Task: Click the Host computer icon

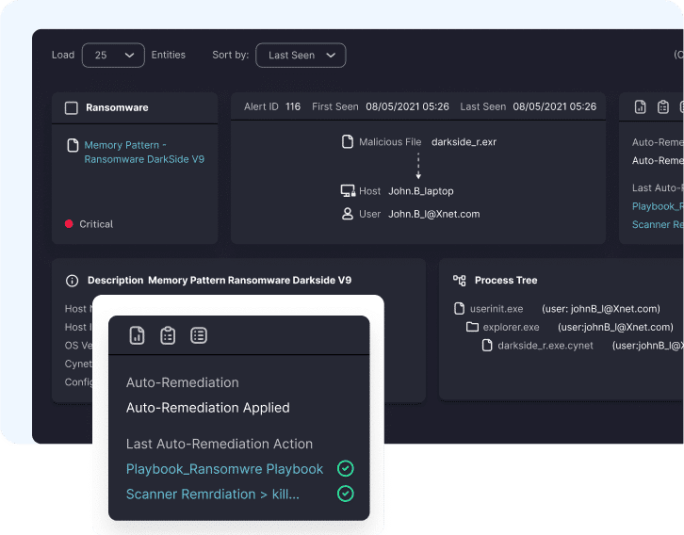Action: click(347, 191)
